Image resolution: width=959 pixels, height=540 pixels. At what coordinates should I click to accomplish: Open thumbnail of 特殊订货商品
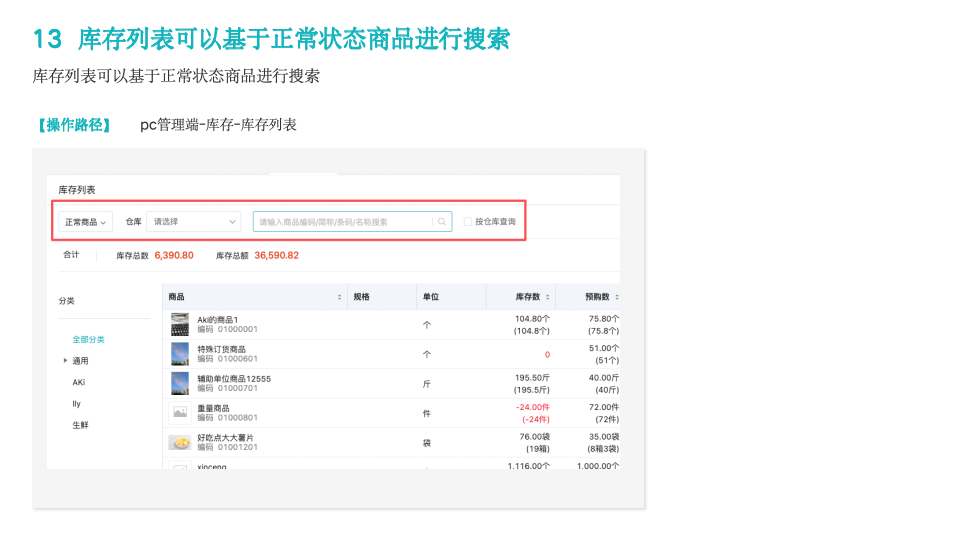pos(180,354)
